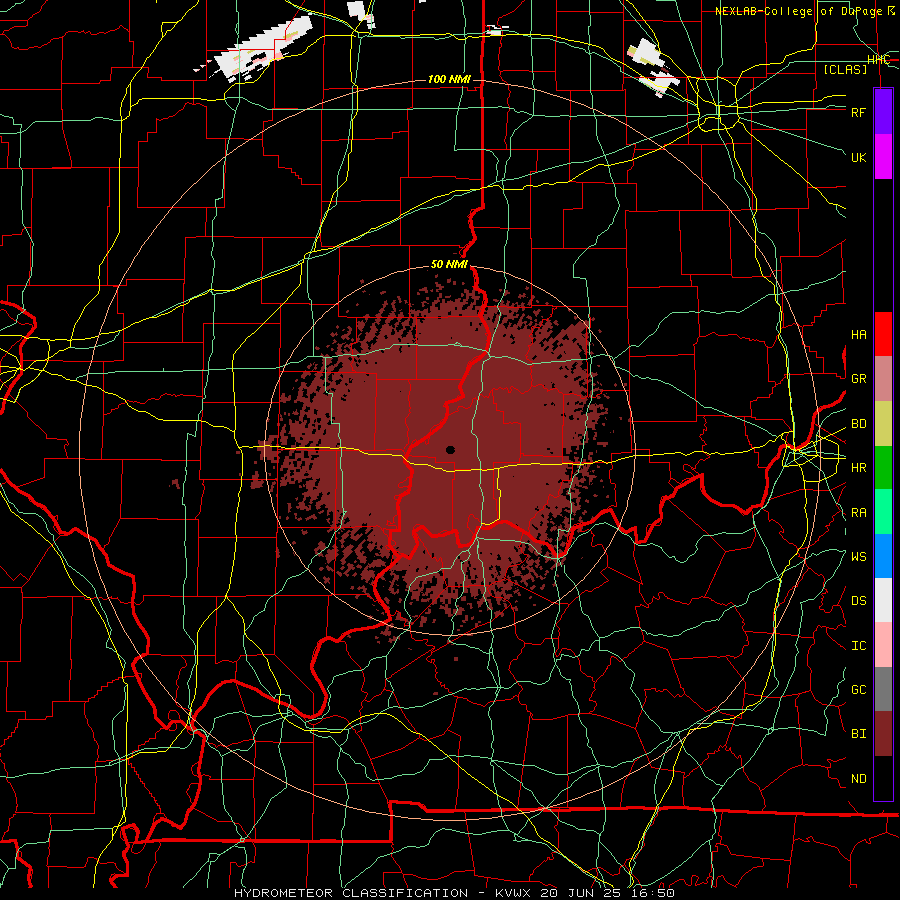Click the yellow BD legend swatch

pos(883,423)
